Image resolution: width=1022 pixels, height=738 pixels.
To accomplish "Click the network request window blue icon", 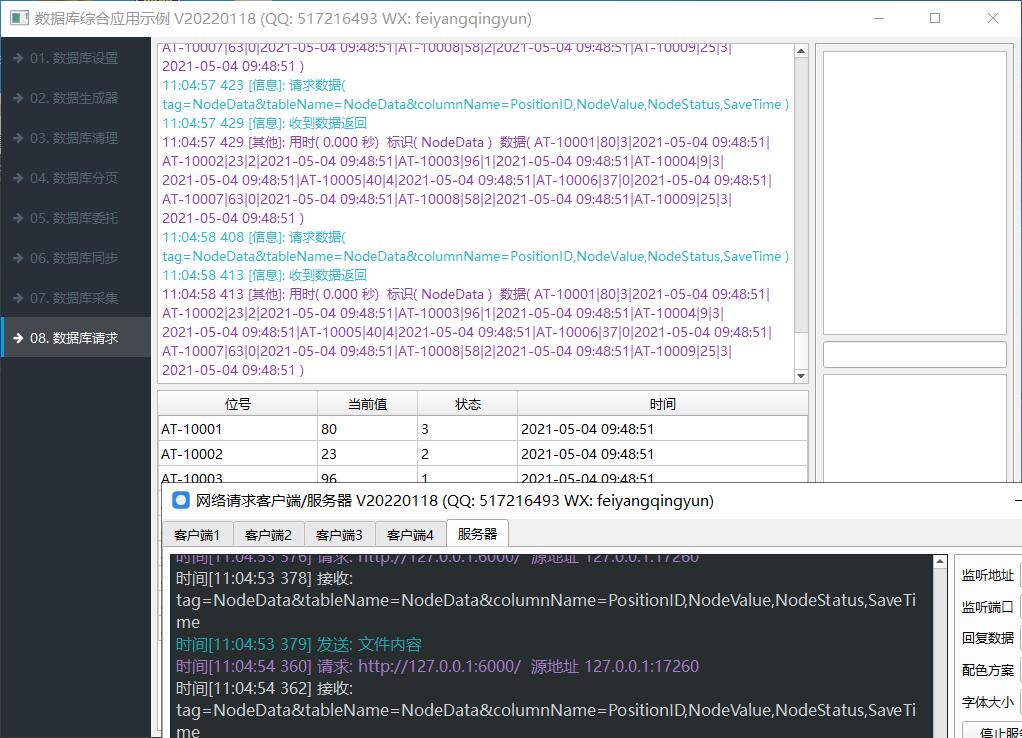I will click(181, 500).
